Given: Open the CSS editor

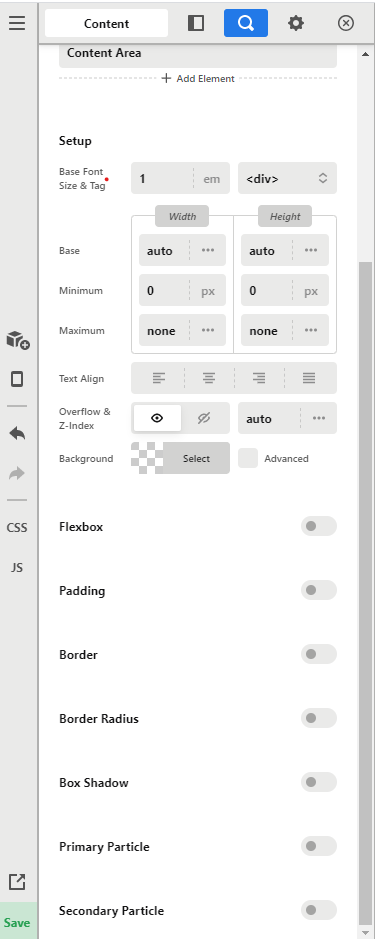Looking at the screenshot, I should tap(17, 528).
